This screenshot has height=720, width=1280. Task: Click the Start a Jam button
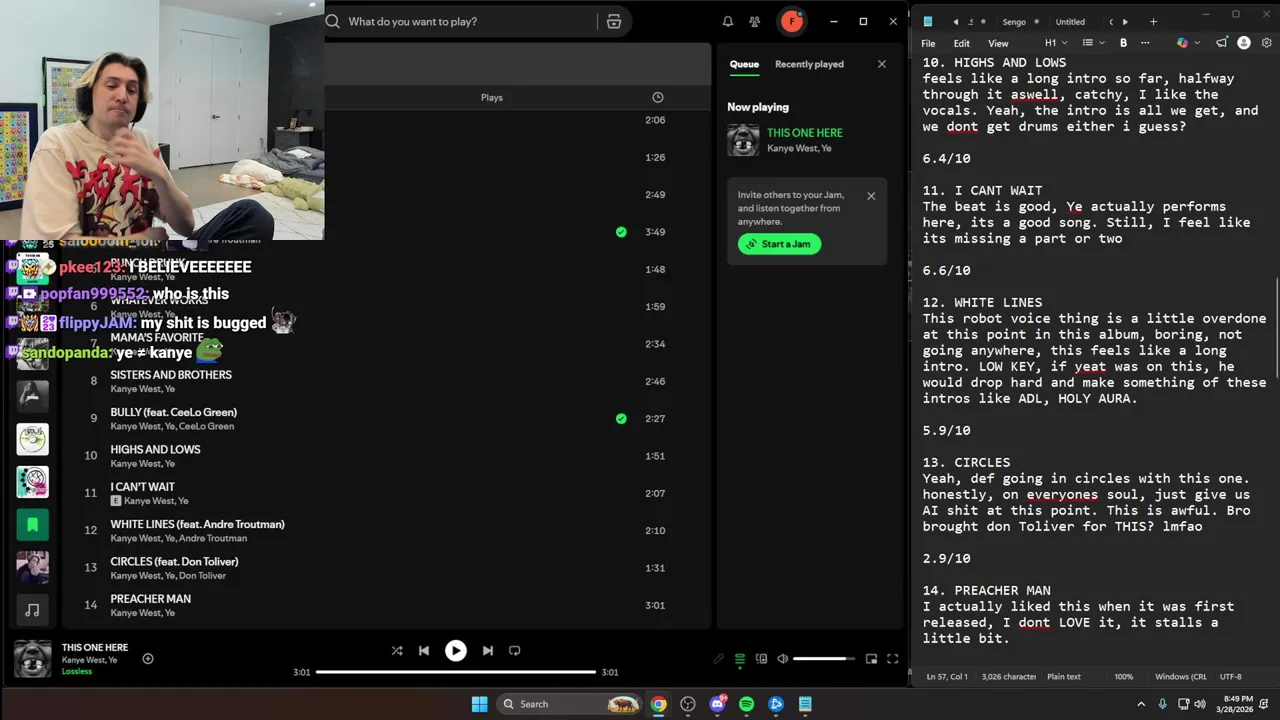779,244
